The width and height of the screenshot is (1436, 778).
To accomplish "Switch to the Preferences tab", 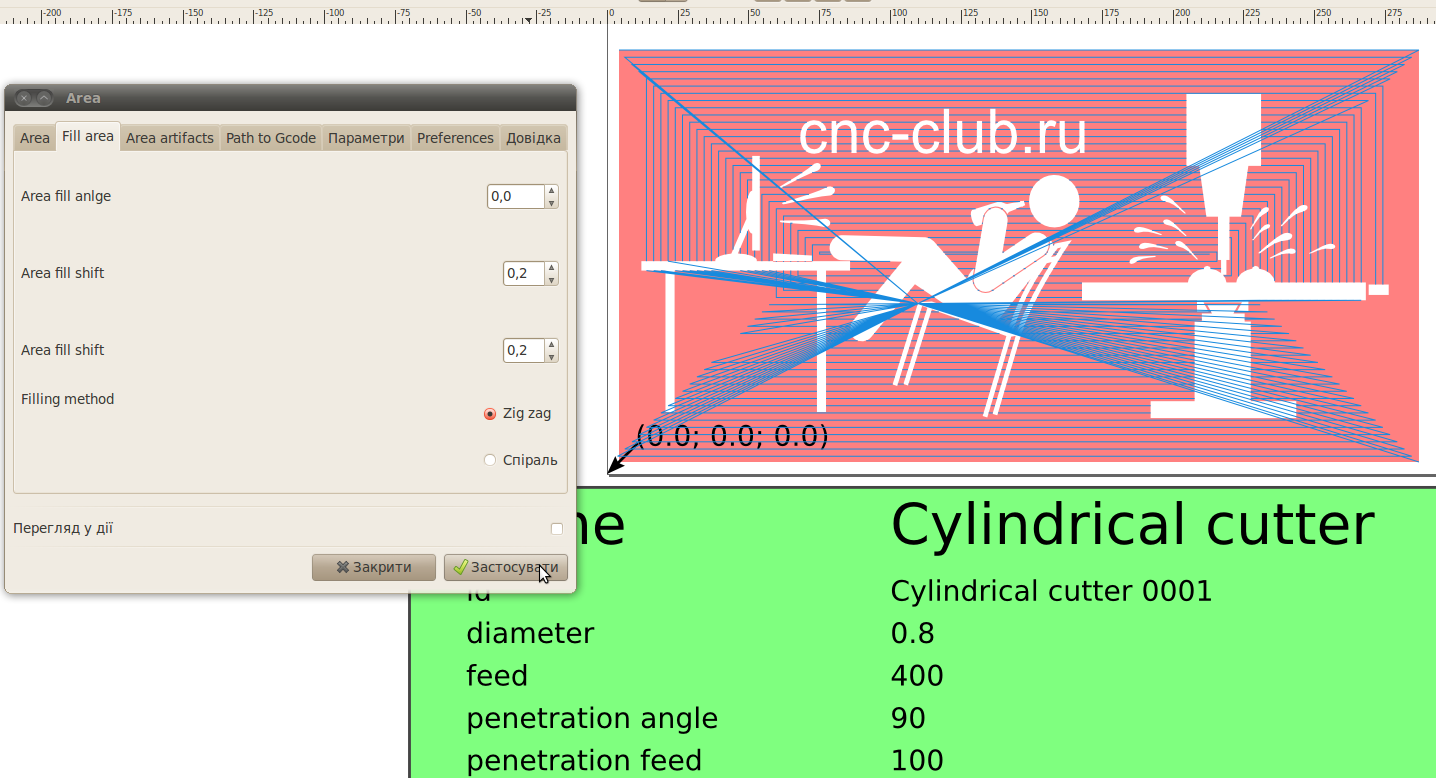I will 455,138.
